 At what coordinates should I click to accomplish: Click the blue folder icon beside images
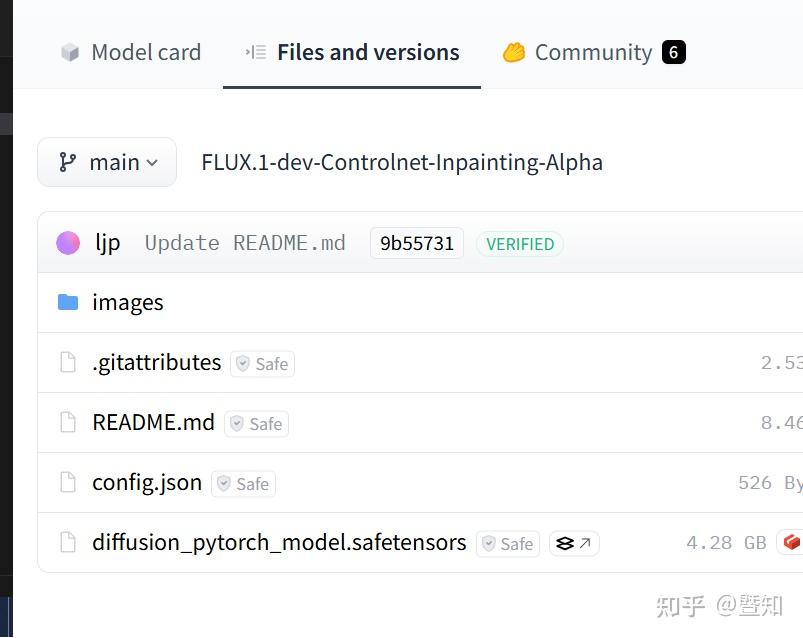click(x=66, y=301)
